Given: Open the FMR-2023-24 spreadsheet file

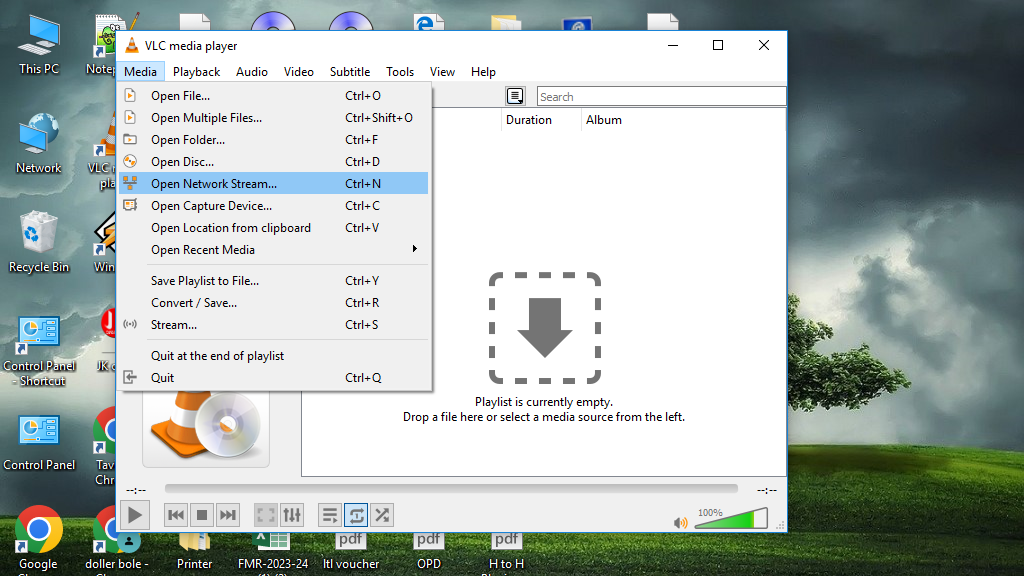Looking at the screenshot, I should tap(272, 554).
